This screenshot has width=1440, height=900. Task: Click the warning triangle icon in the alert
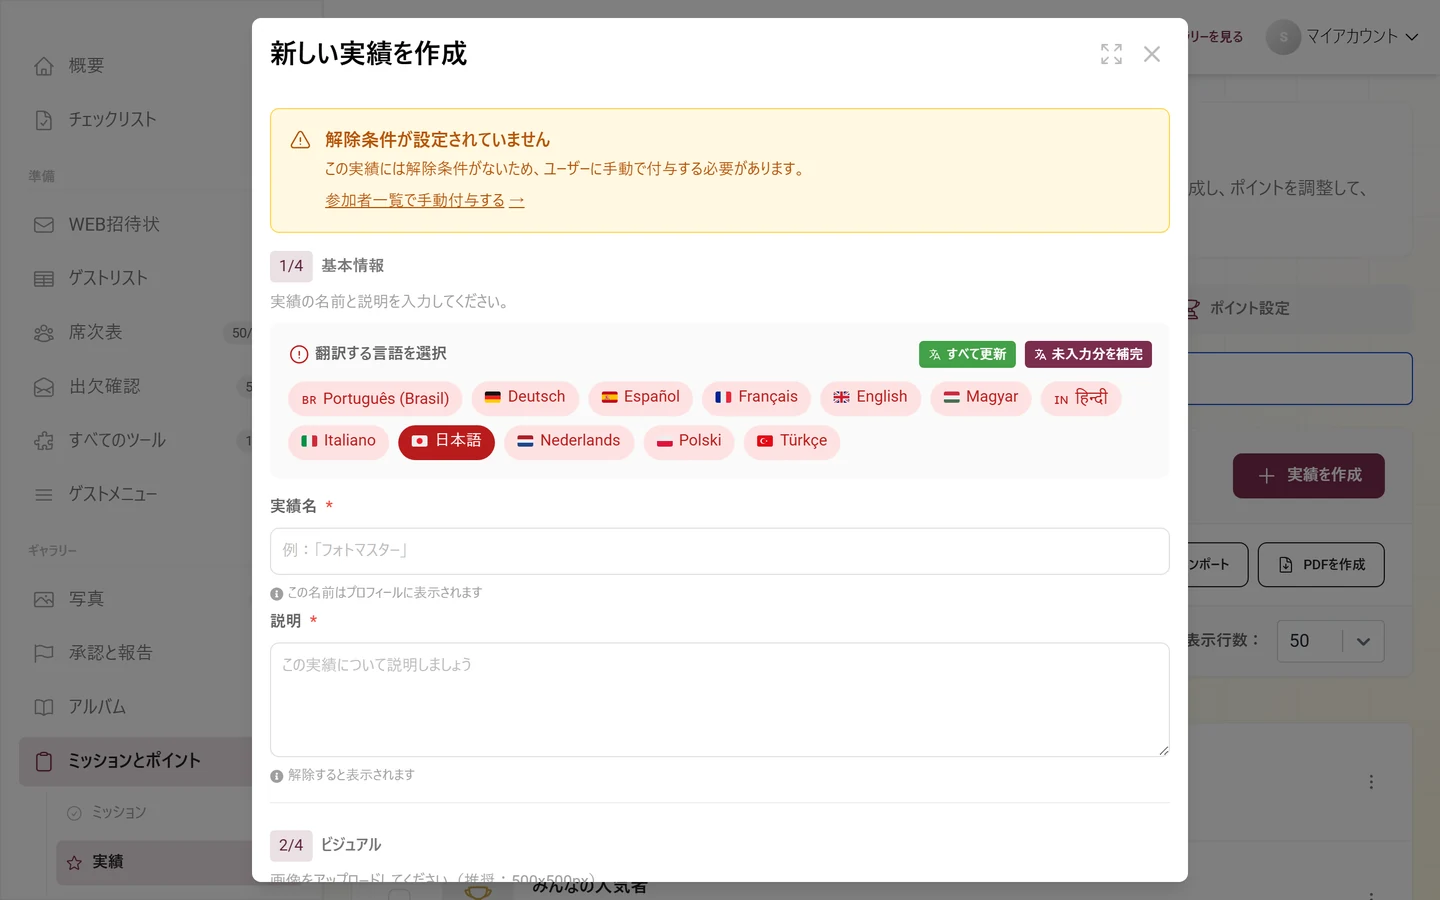pyautogui.click(x=300, y=140)
